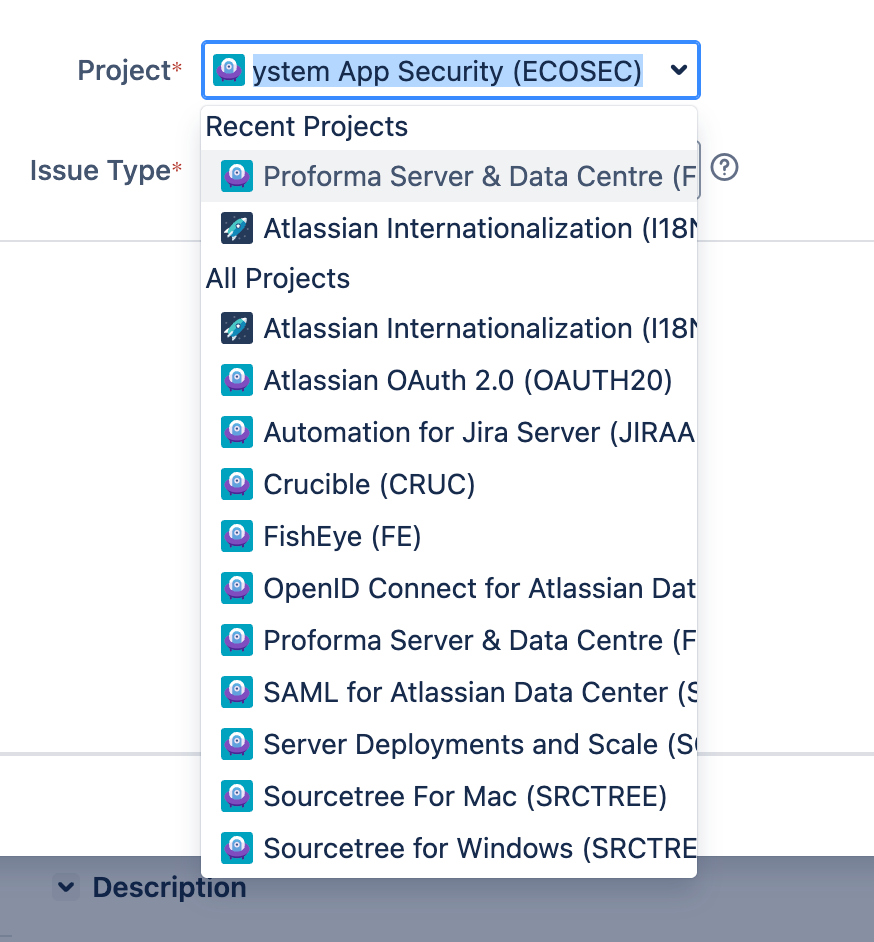Click the Description section heading
This screenshot has width=874, height=942.
(169, 887)
